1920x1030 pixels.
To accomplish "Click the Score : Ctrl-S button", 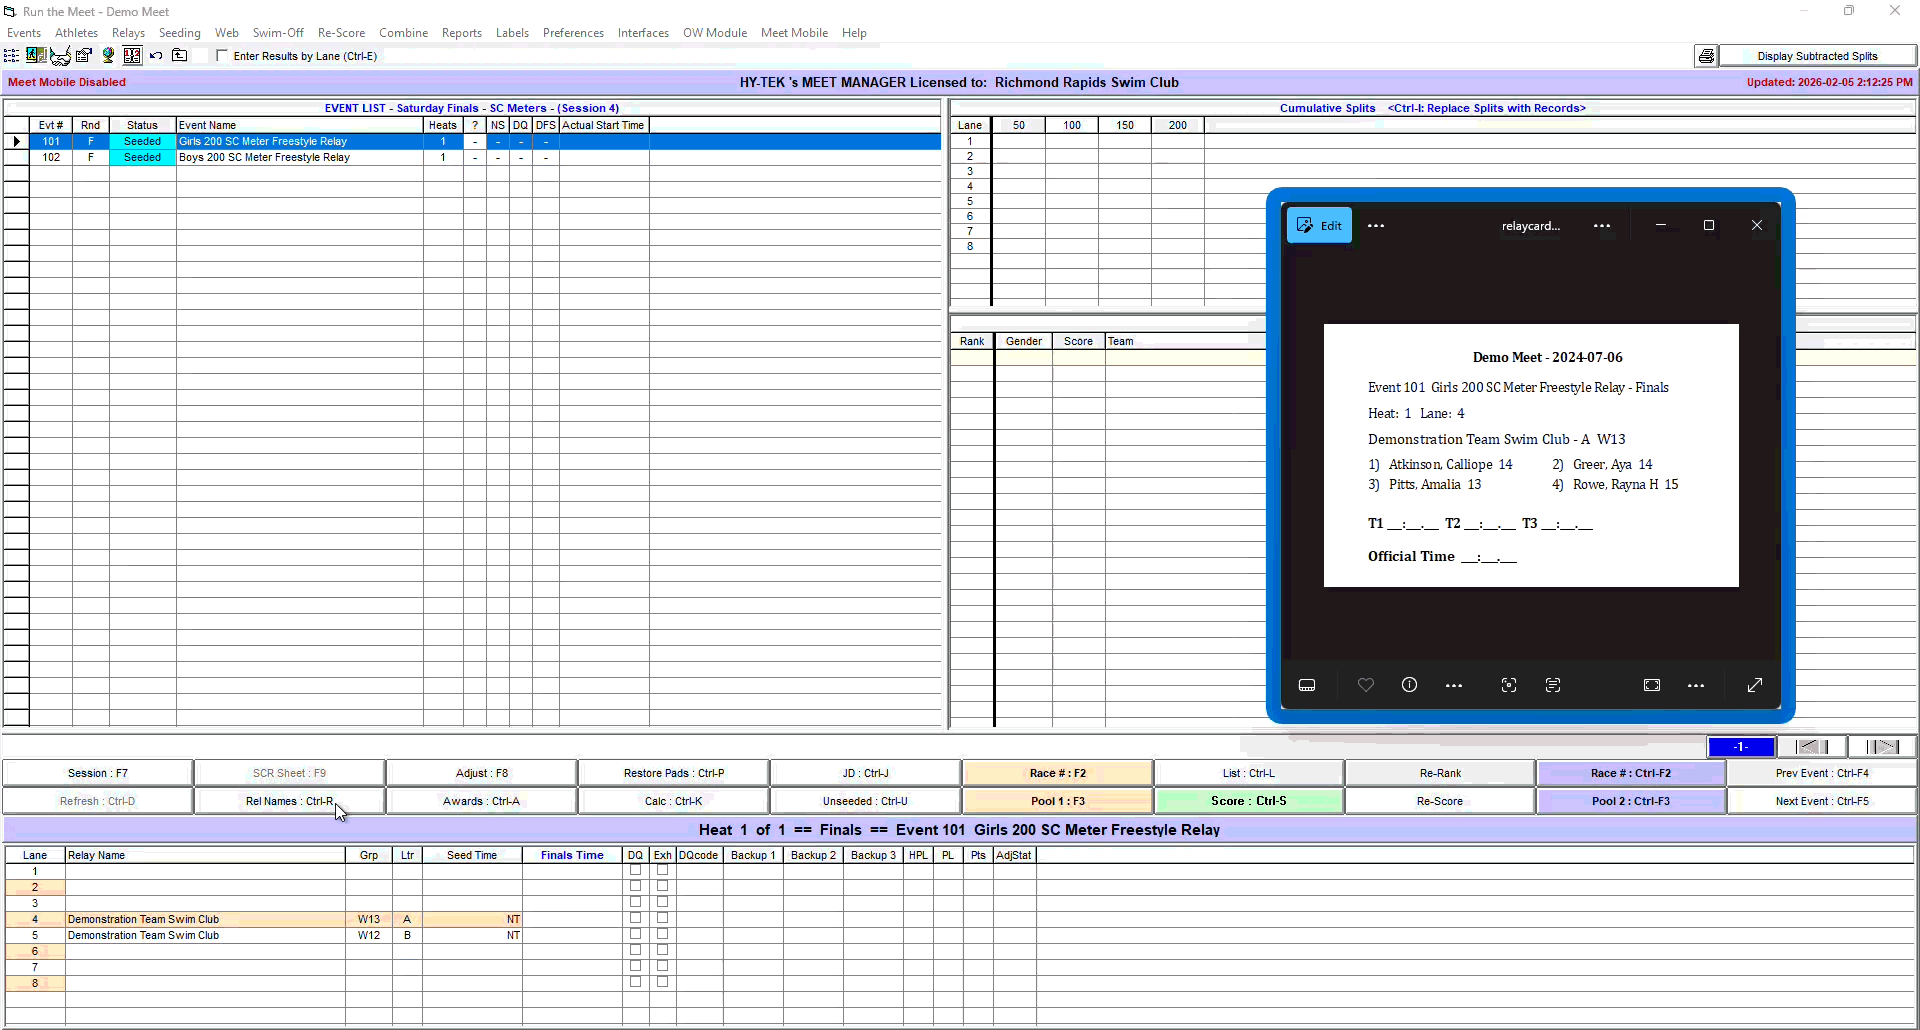I will coord(1248,801).
